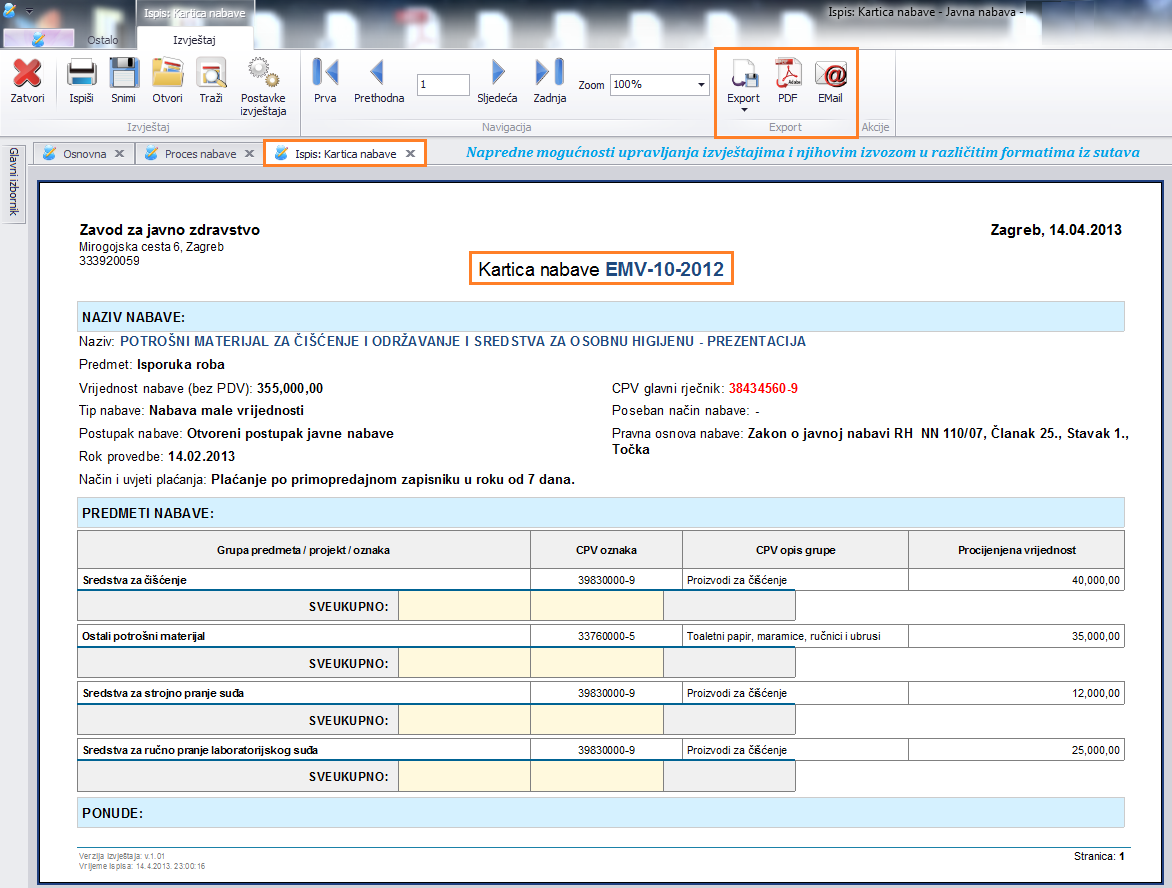The width and height of the screenshot is (1172, 888).
Task: Open the Zoom 100% combo box
Action: 659,84
